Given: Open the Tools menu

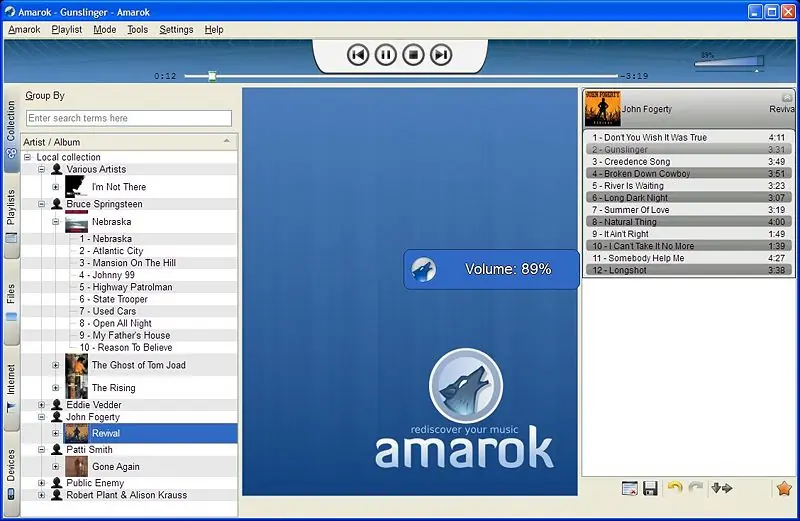Looking at the screenshot, I should pos(137,30).
